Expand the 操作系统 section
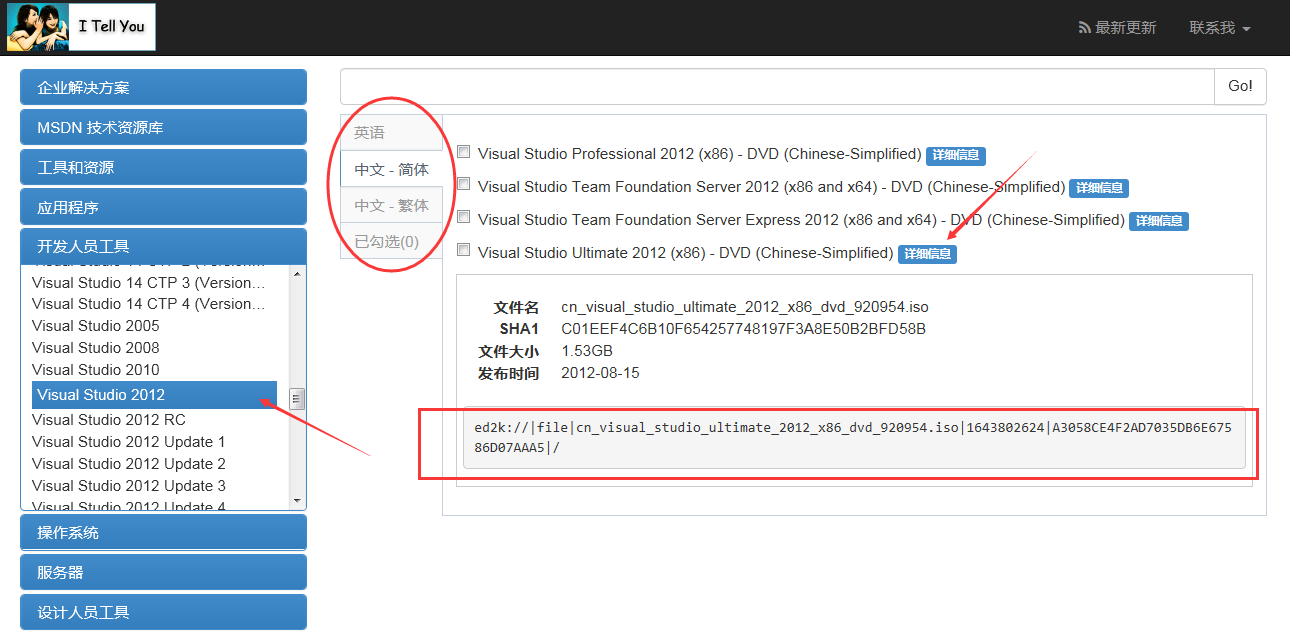Screen dimensions: 1290x637 [163, 532]
